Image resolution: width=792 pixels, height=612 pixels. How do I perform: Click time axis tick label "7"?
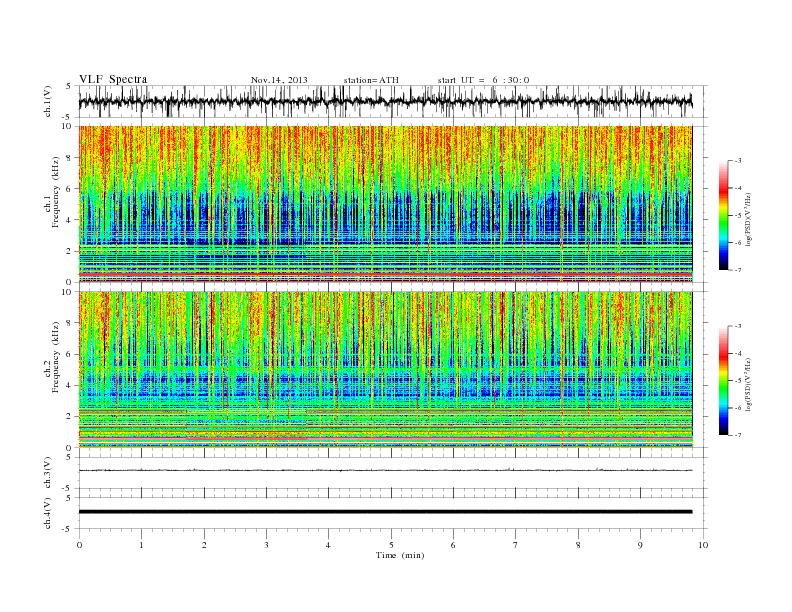pyautogui.click(x=516, y=545)
